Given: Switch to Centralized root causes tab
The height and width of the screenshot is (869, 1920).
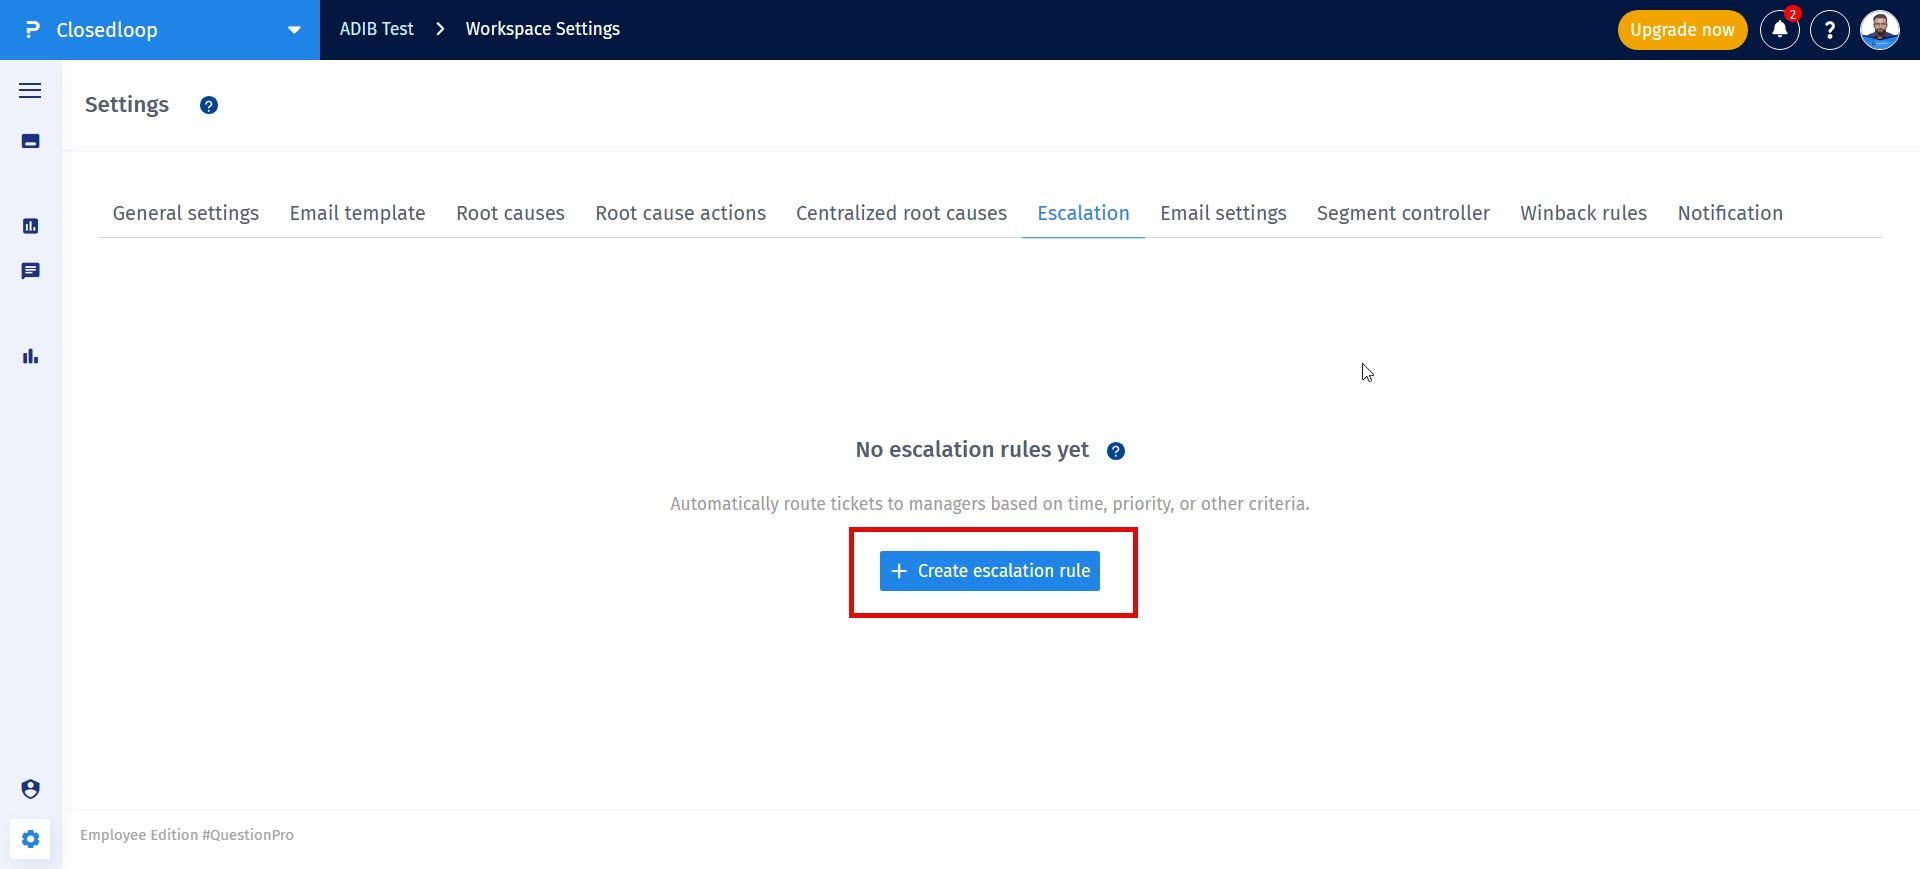Looking at the screenshot, I should click(901, 213).
